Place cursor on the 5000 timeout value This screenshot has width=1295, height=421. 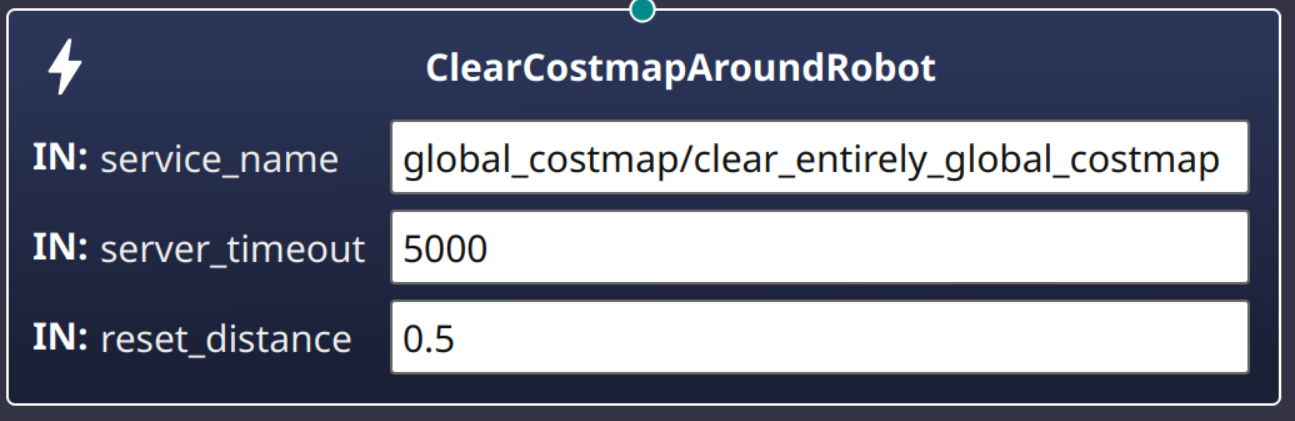pyautogui.click(x=445, y=248)
